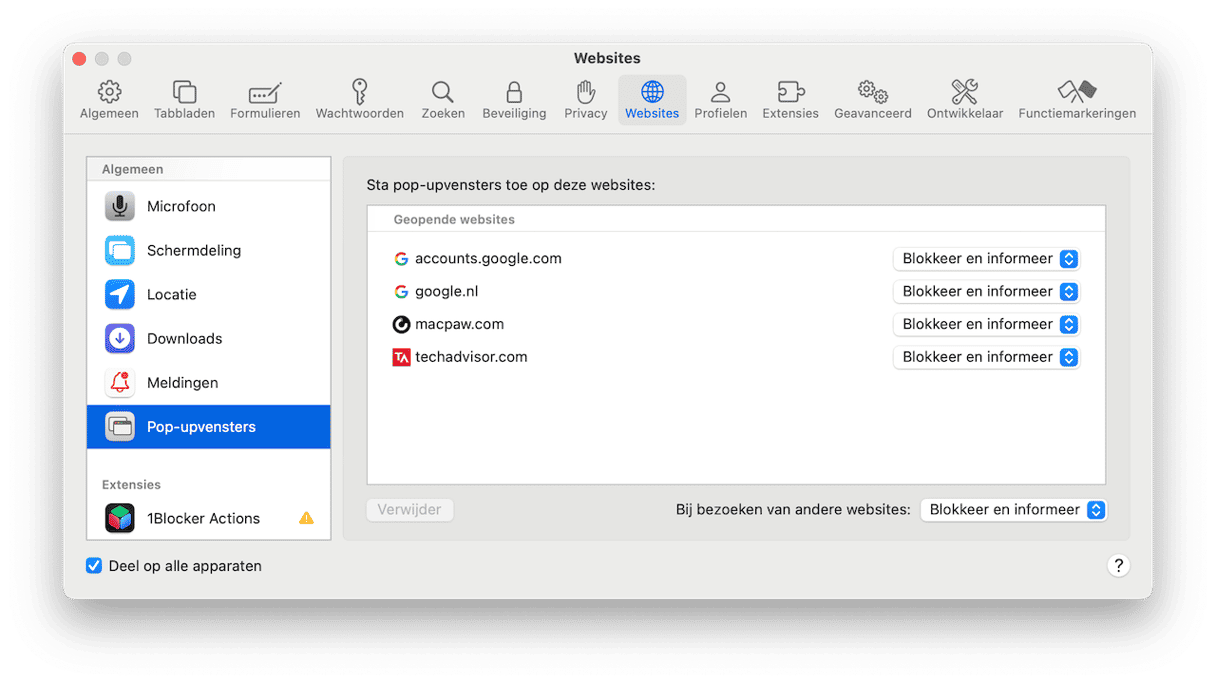Open the Tabbladen preferences pane

point(184,100)
